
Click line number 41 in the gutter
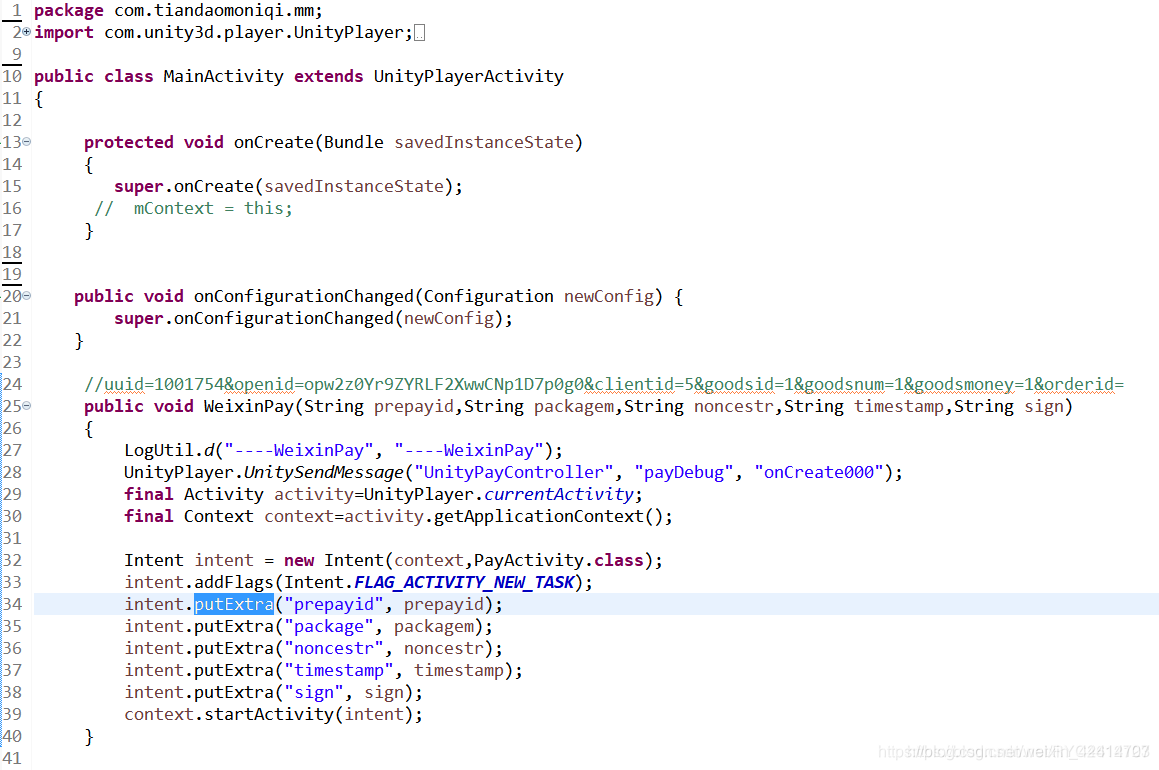click(x=13, y=758)
